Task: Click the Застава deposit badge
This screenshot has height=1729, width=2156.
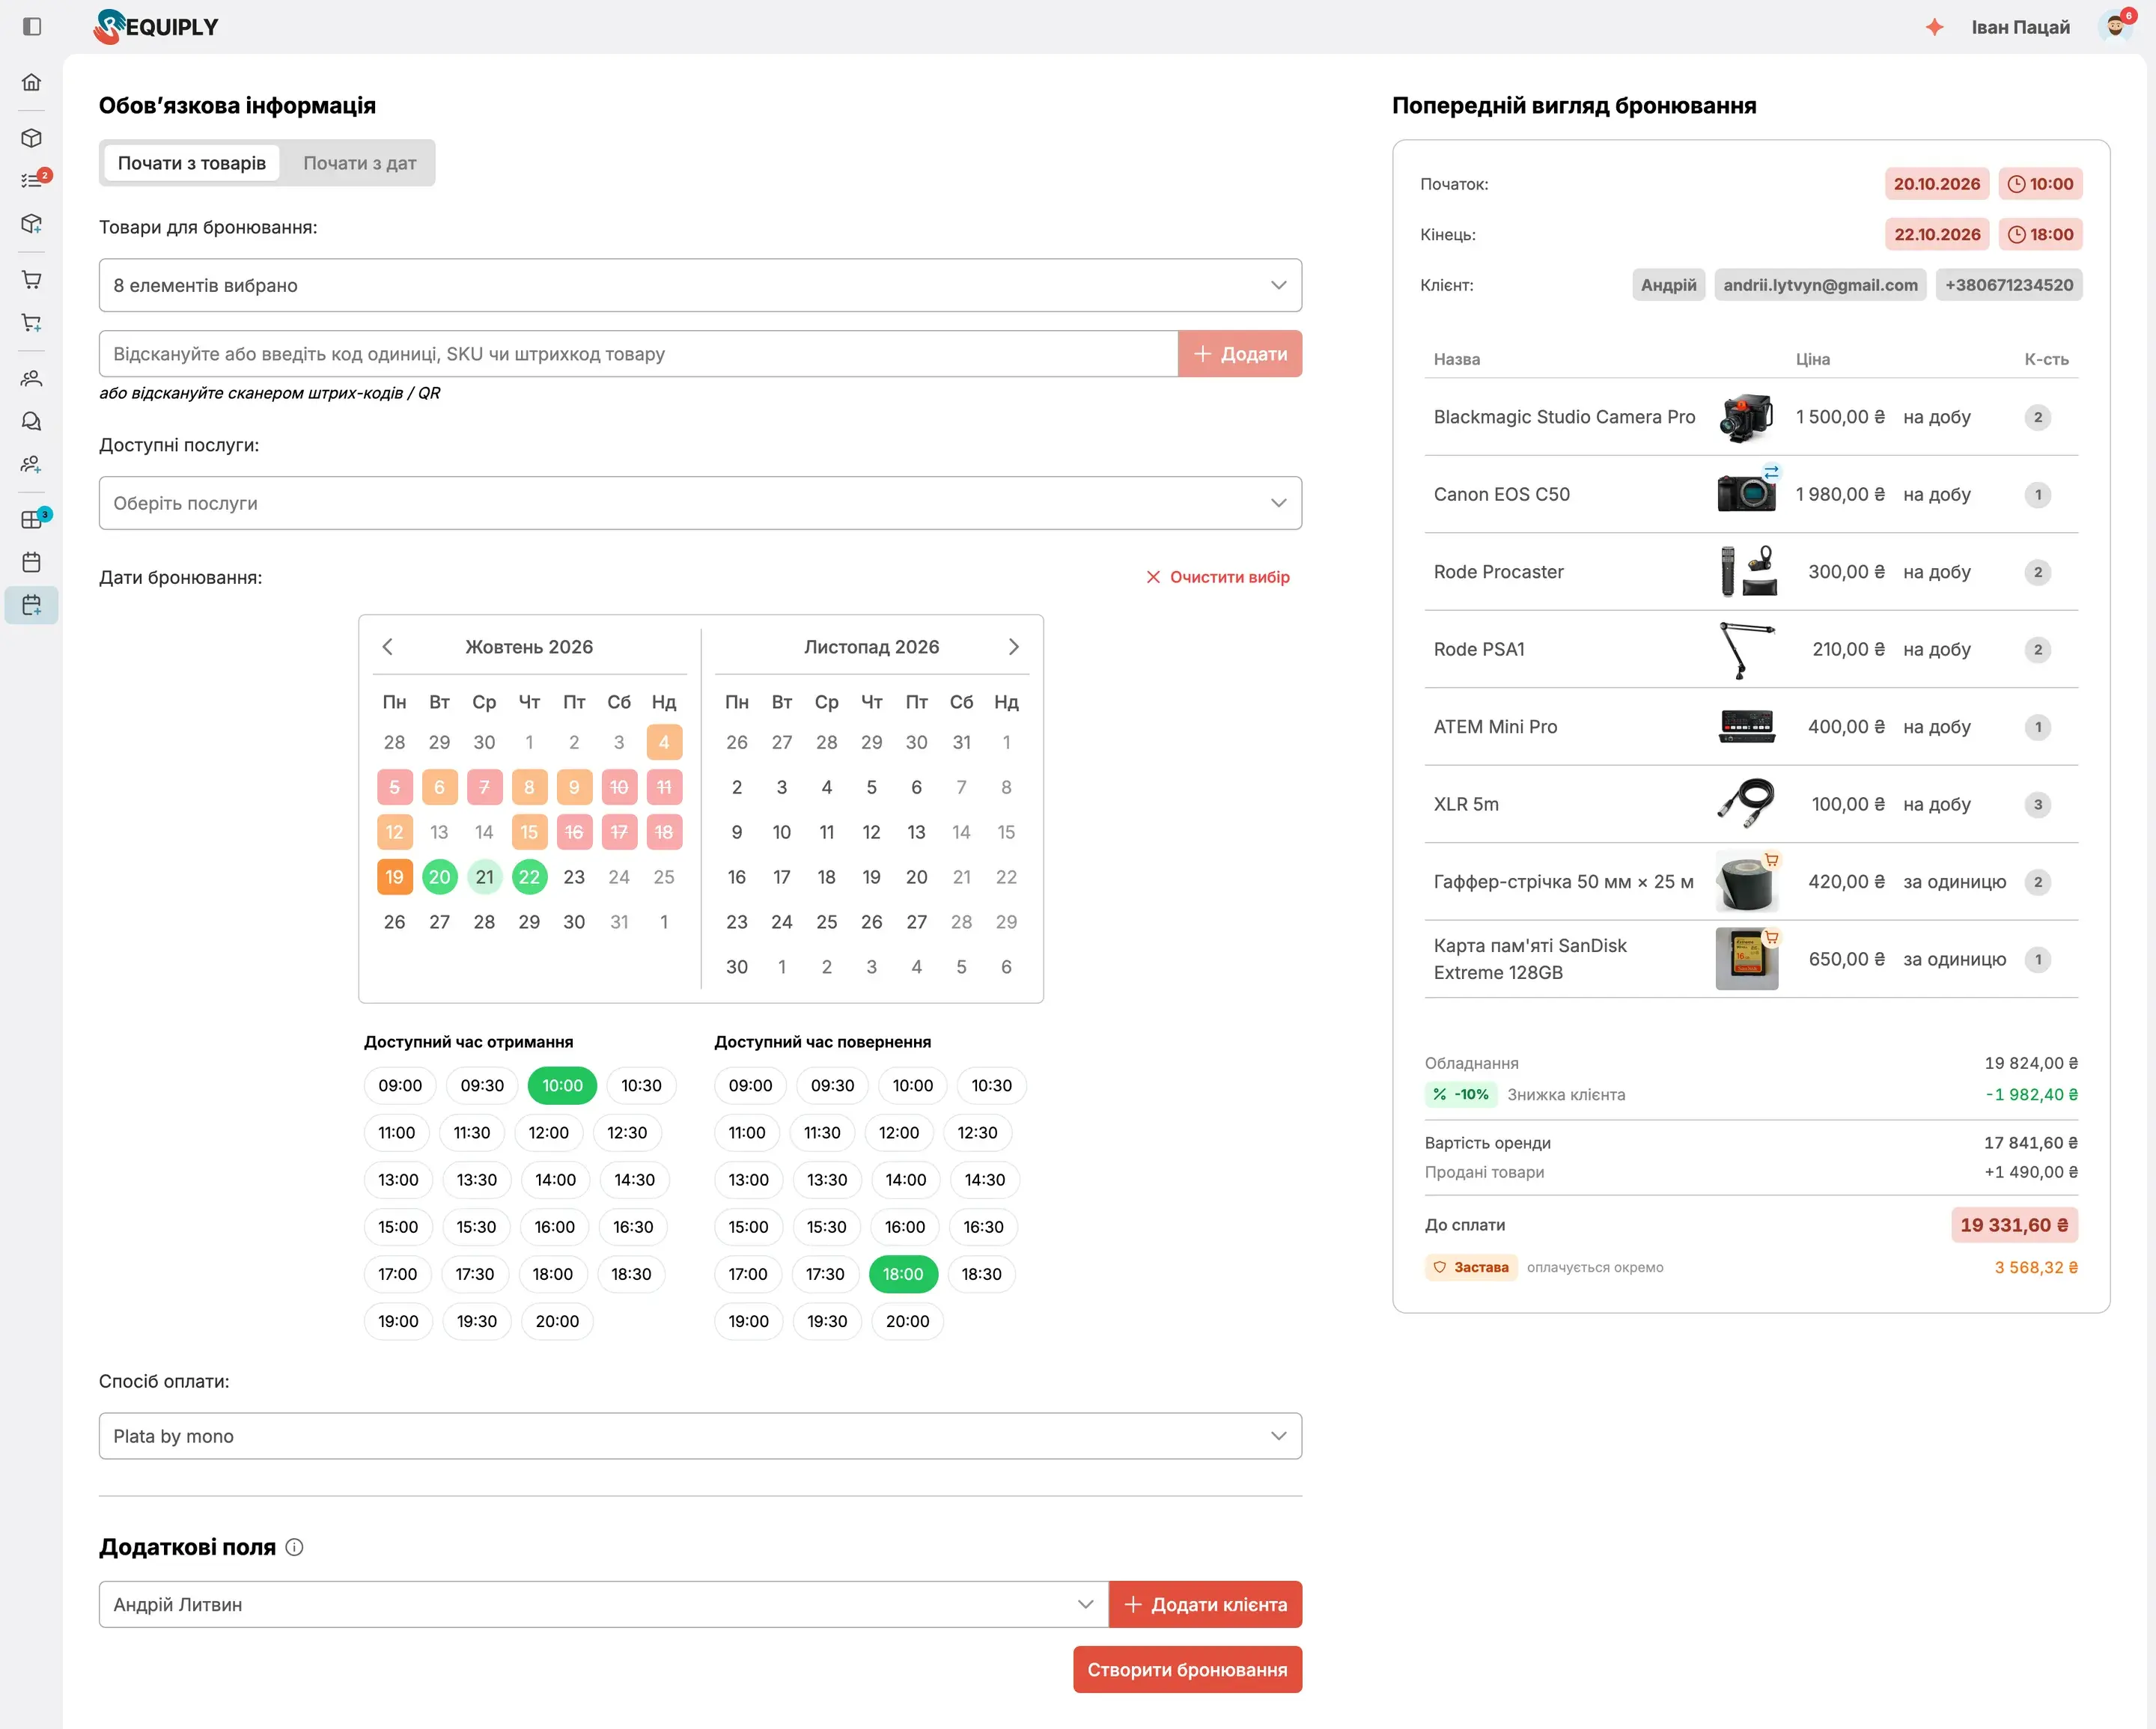Action: click(x=1471, y=1267)
